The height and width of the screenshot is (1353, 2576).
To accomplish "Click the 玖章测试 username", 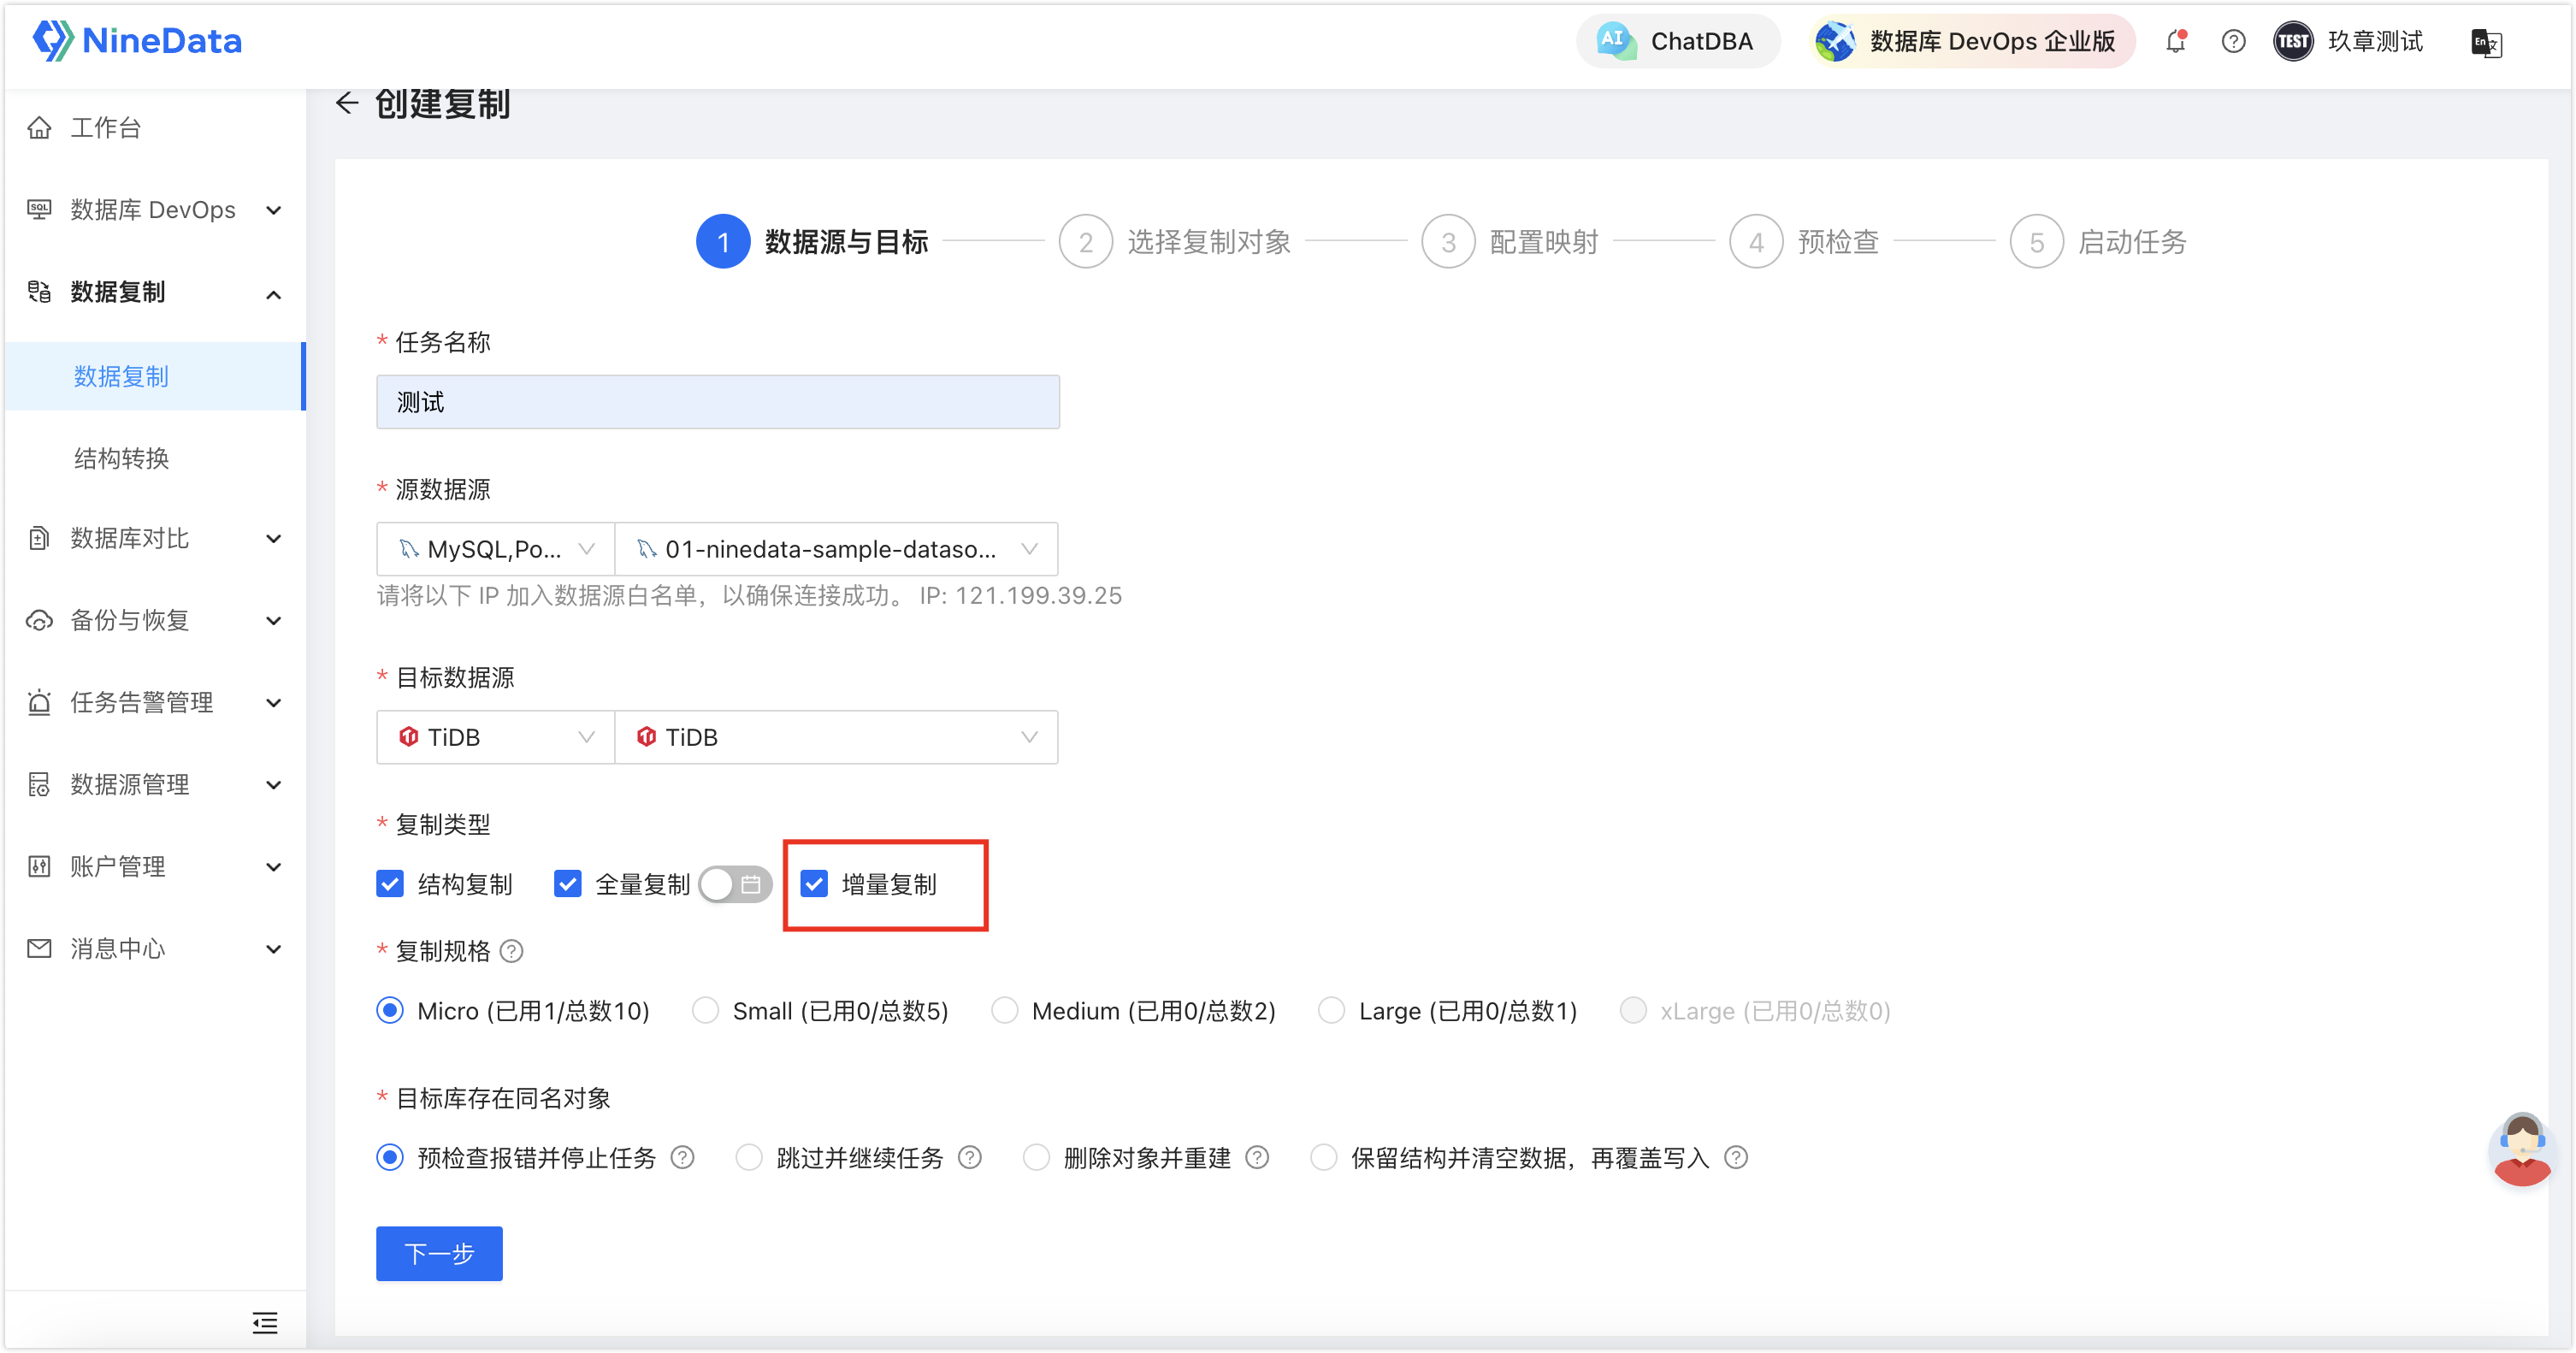I will click(2375, 41).
